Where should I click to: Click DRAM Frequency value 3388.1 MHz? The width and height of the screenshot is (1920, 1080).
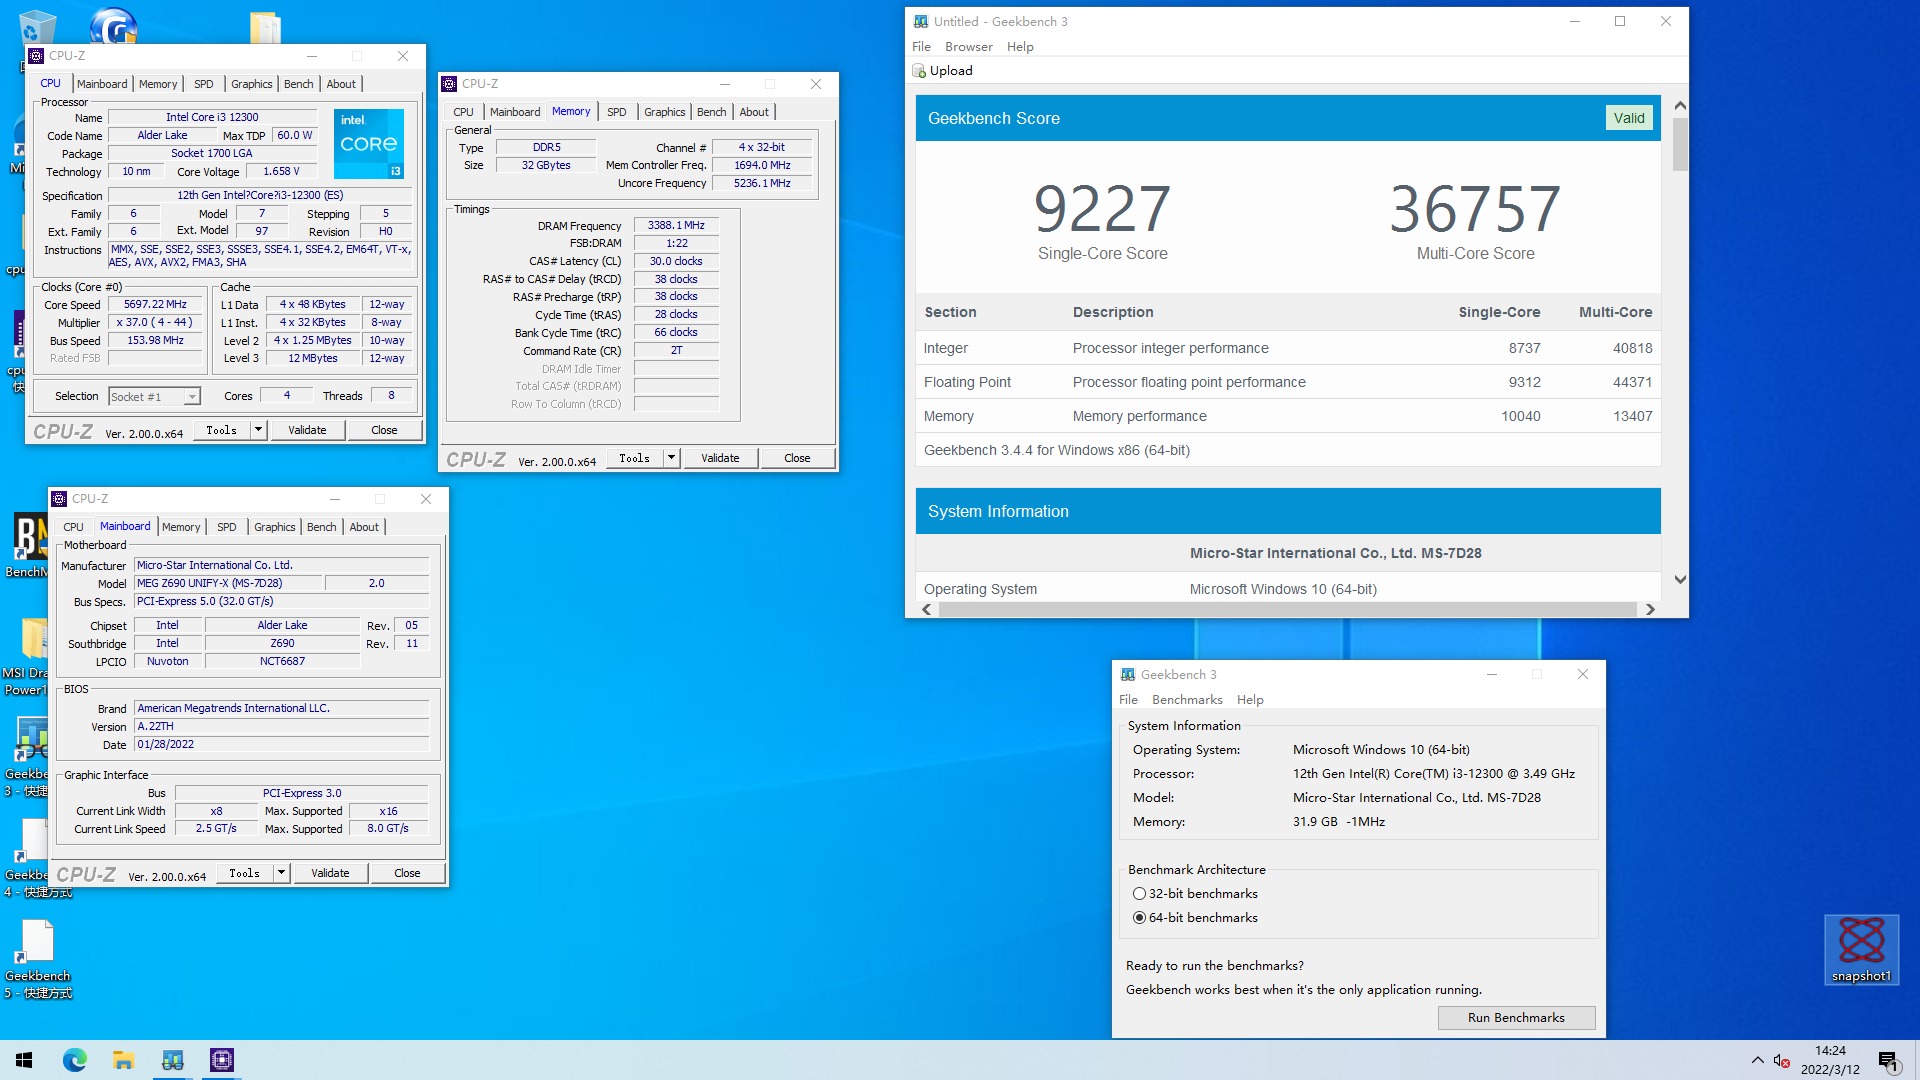tap(676, 226)
